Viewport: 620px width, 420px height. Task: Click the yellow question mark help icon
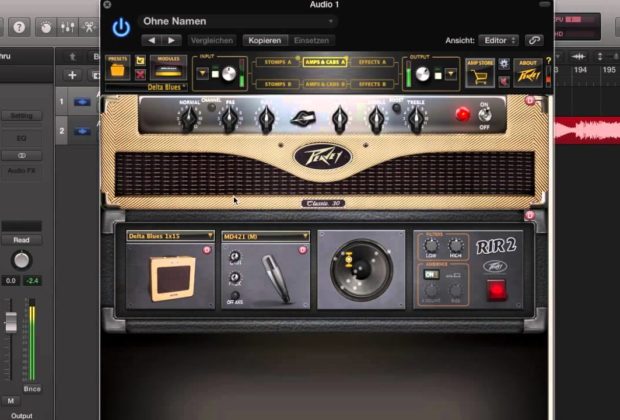[x=548, y=61]
